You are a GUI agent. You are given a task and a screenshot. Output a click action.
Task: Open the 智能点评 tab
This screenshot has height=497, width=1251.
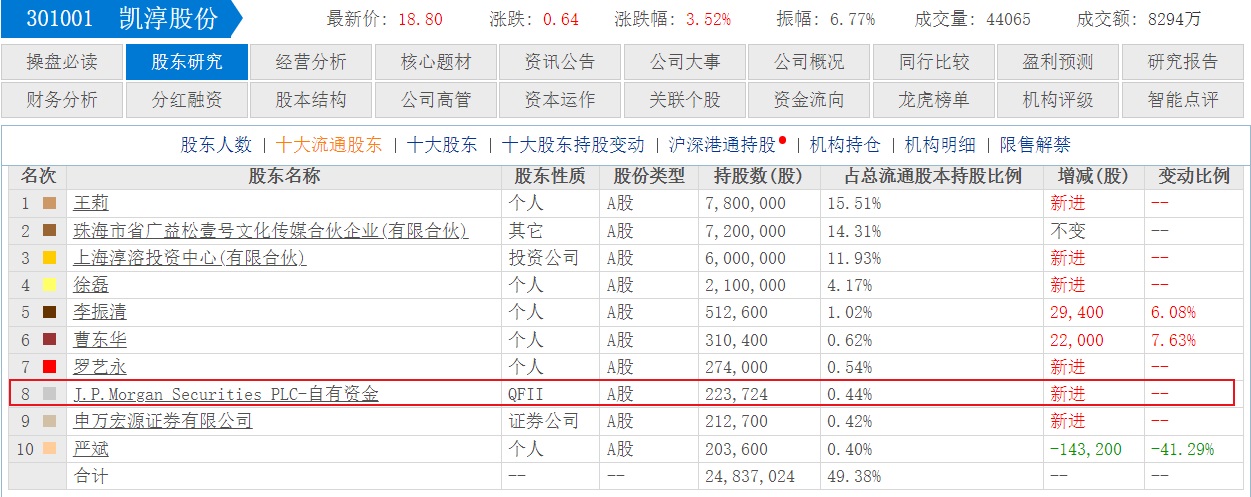tap(1184, 100)
